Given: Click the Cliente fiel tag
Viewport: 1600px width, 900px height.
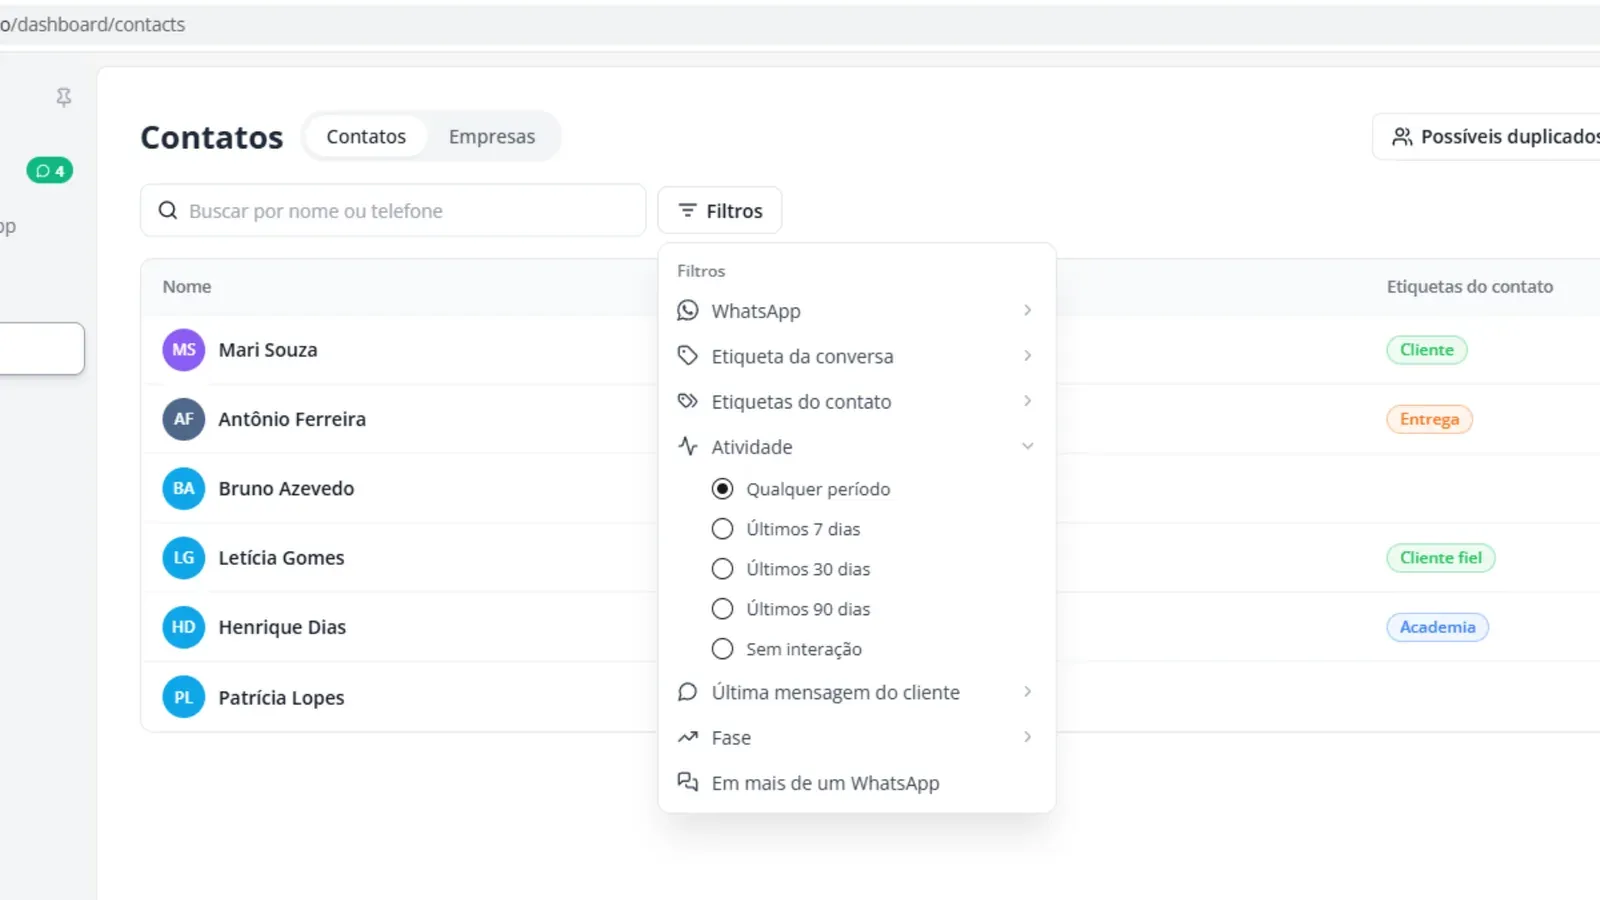Looking at the screenshot, I should pyautogui.click(x=1441, y=558).
